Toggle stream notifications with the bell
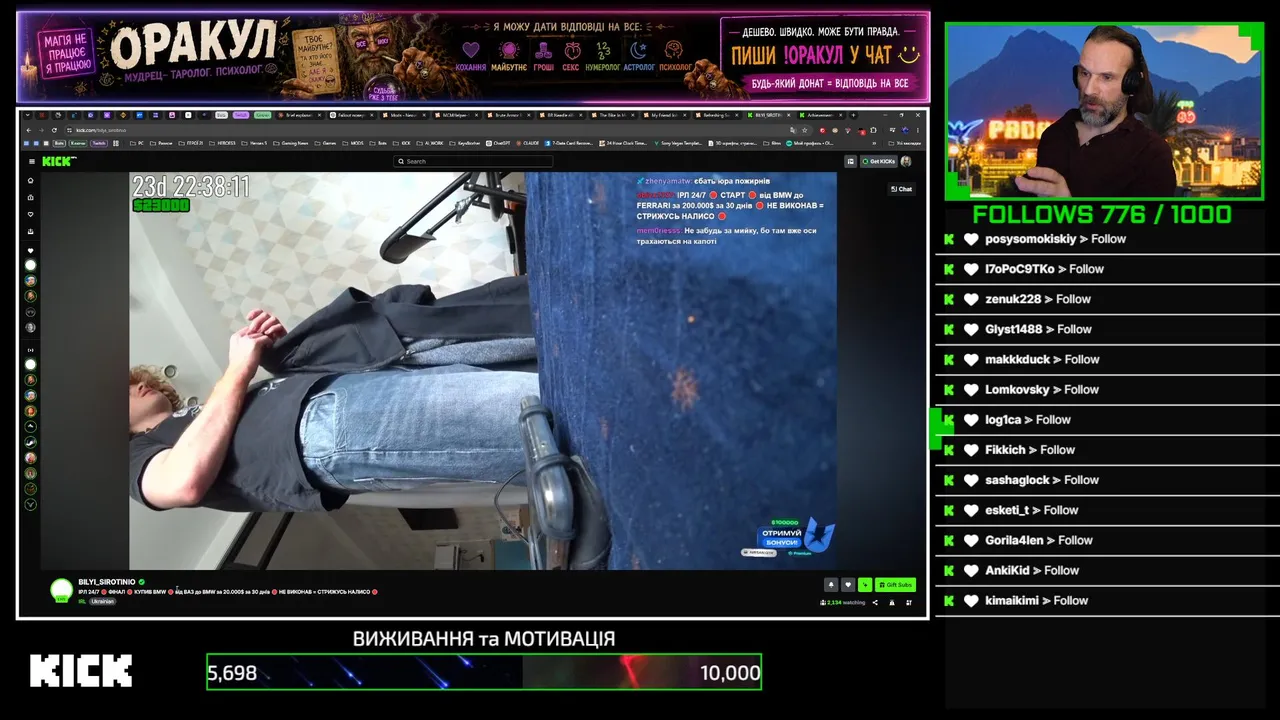The image size is (1280, 720). point(831,585)
